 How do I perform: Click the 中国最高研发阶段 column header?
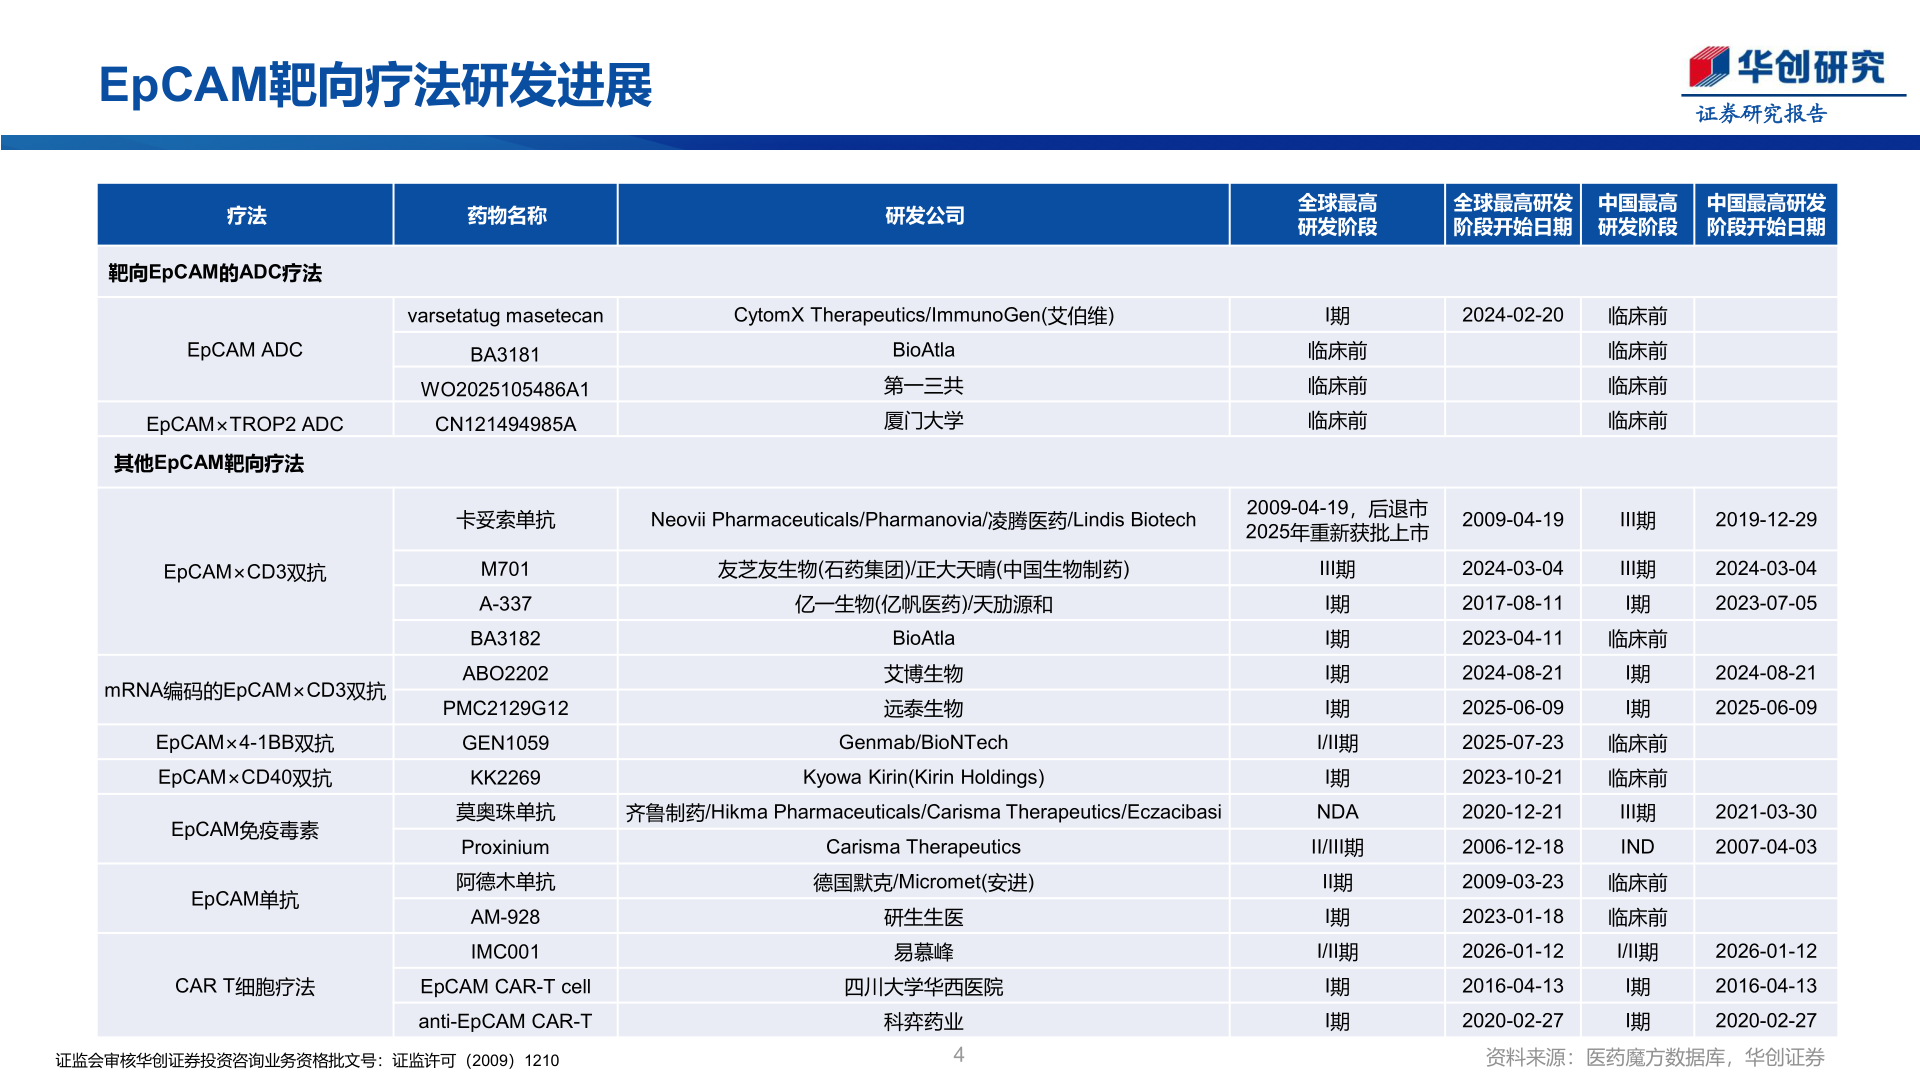pyautogui.click(x=1637, y=215)
